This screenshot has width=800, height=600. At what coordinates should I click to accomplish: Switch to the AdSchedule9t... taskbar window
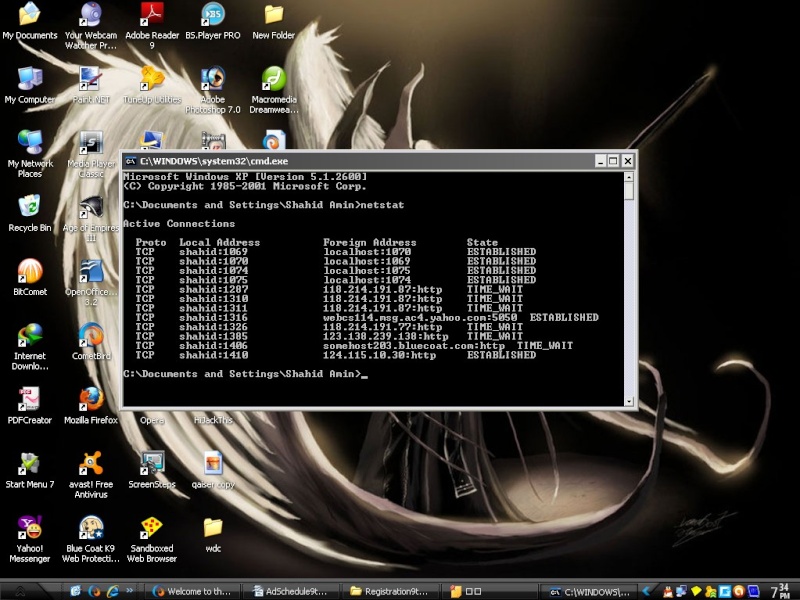(291, 591)
